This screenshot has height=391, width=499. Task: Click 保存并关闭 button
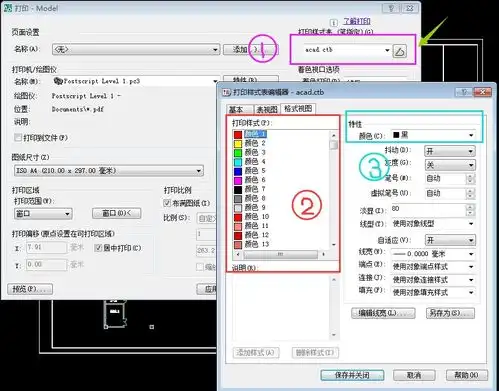[x=352, y=375]
